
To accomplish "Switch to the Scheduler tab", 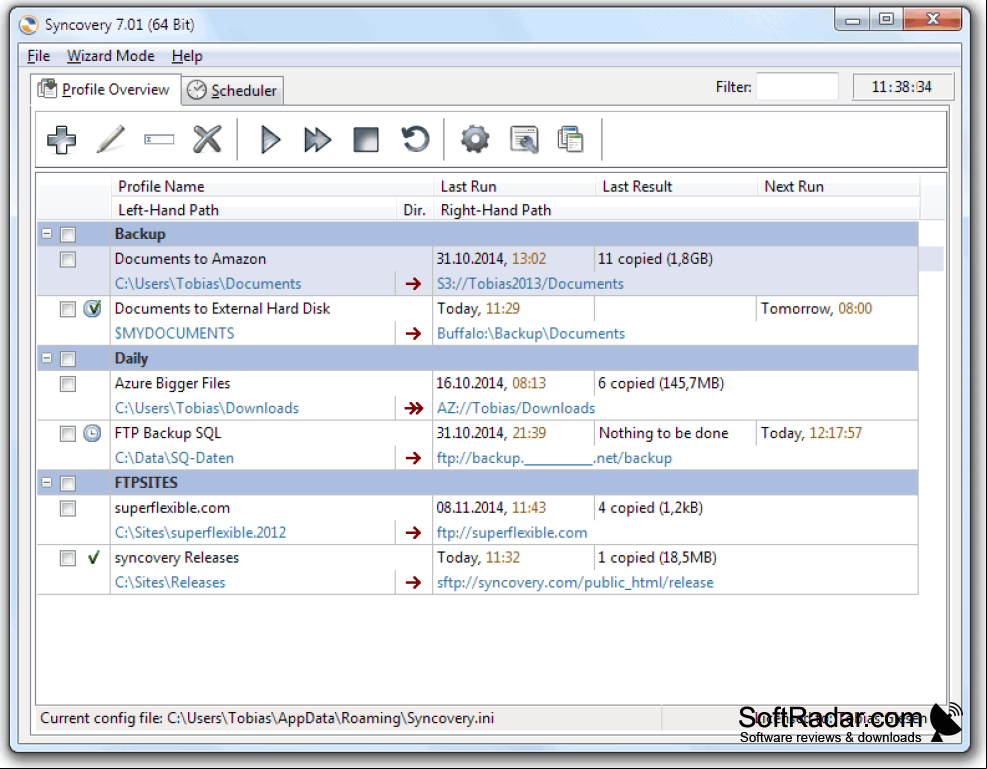I will pyautogui.click(x=233, y=91).
